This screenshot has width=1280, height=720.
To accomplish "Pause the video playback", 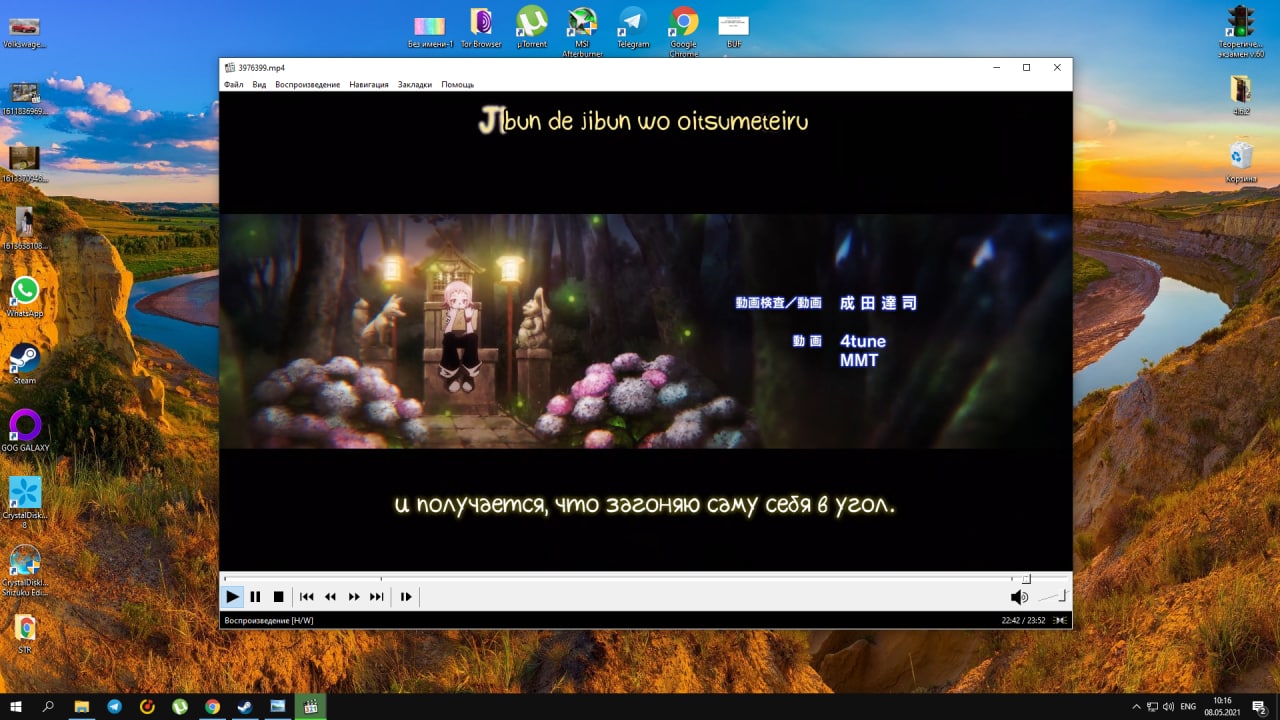I will (255, 597).
